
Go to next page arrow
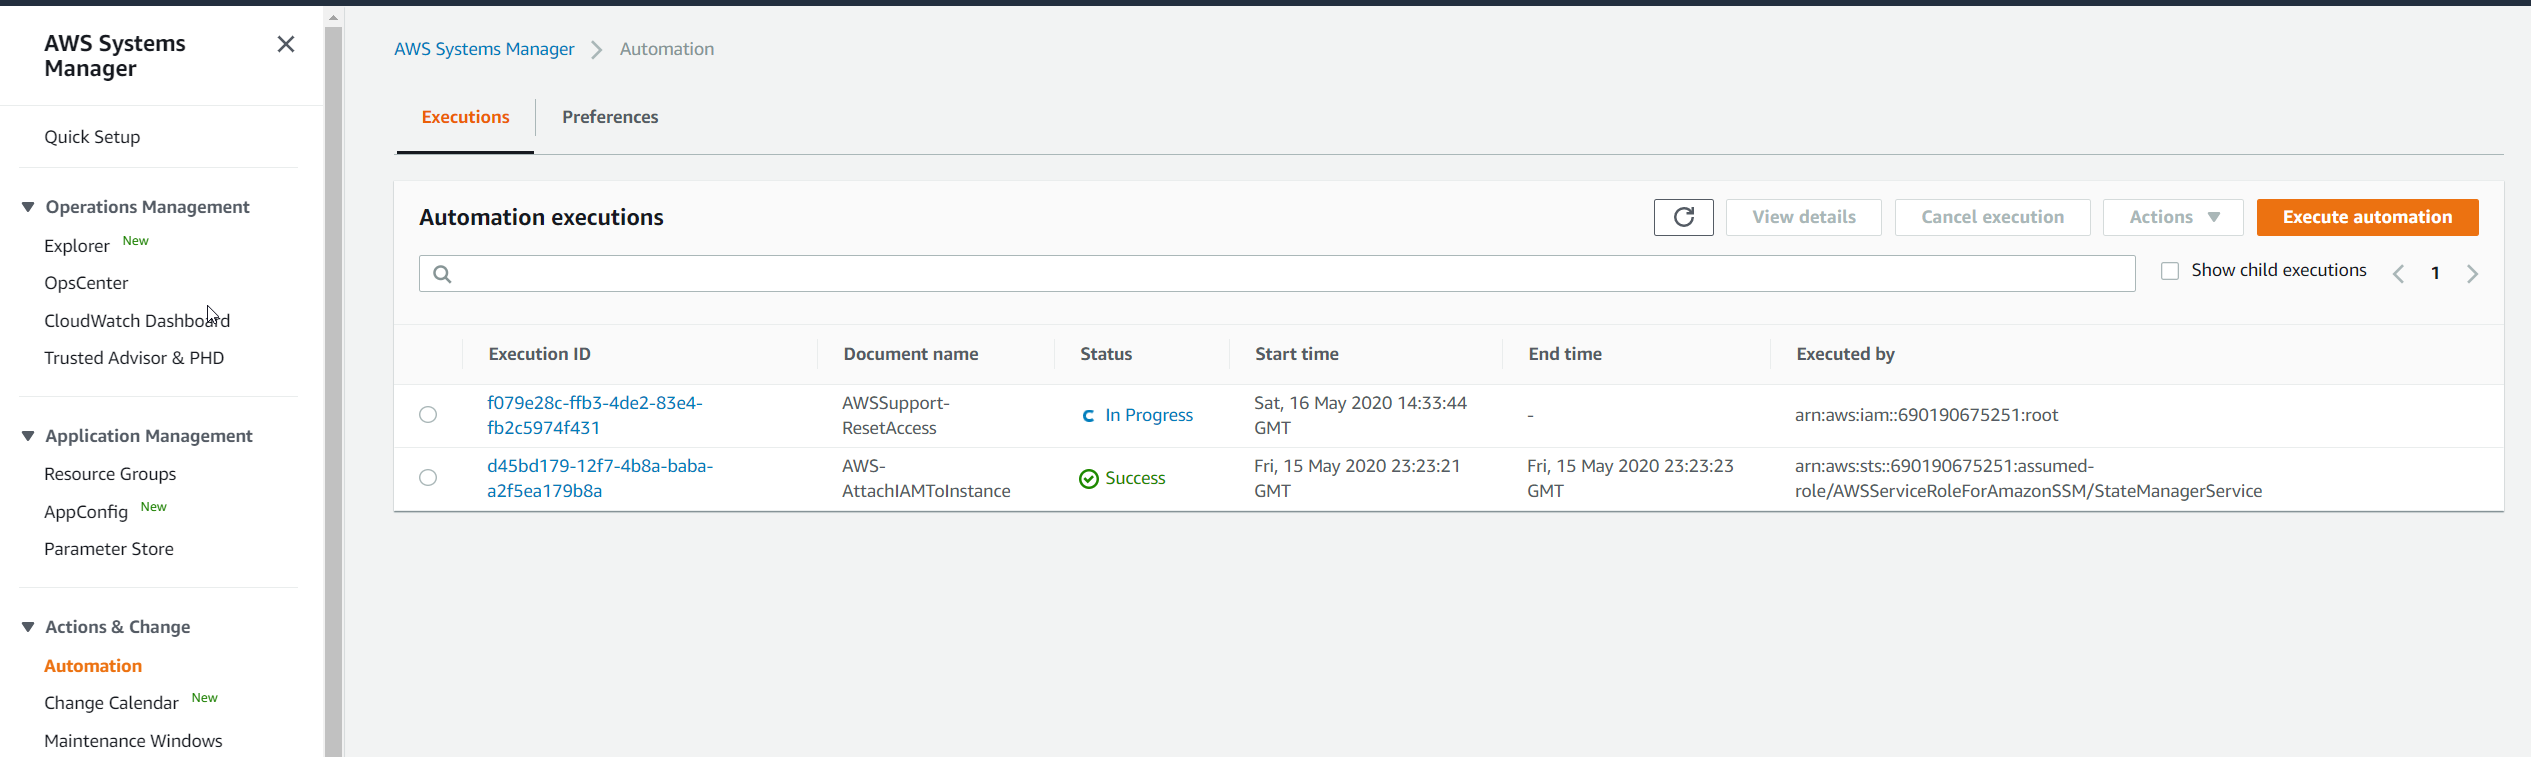(2472, 274)
